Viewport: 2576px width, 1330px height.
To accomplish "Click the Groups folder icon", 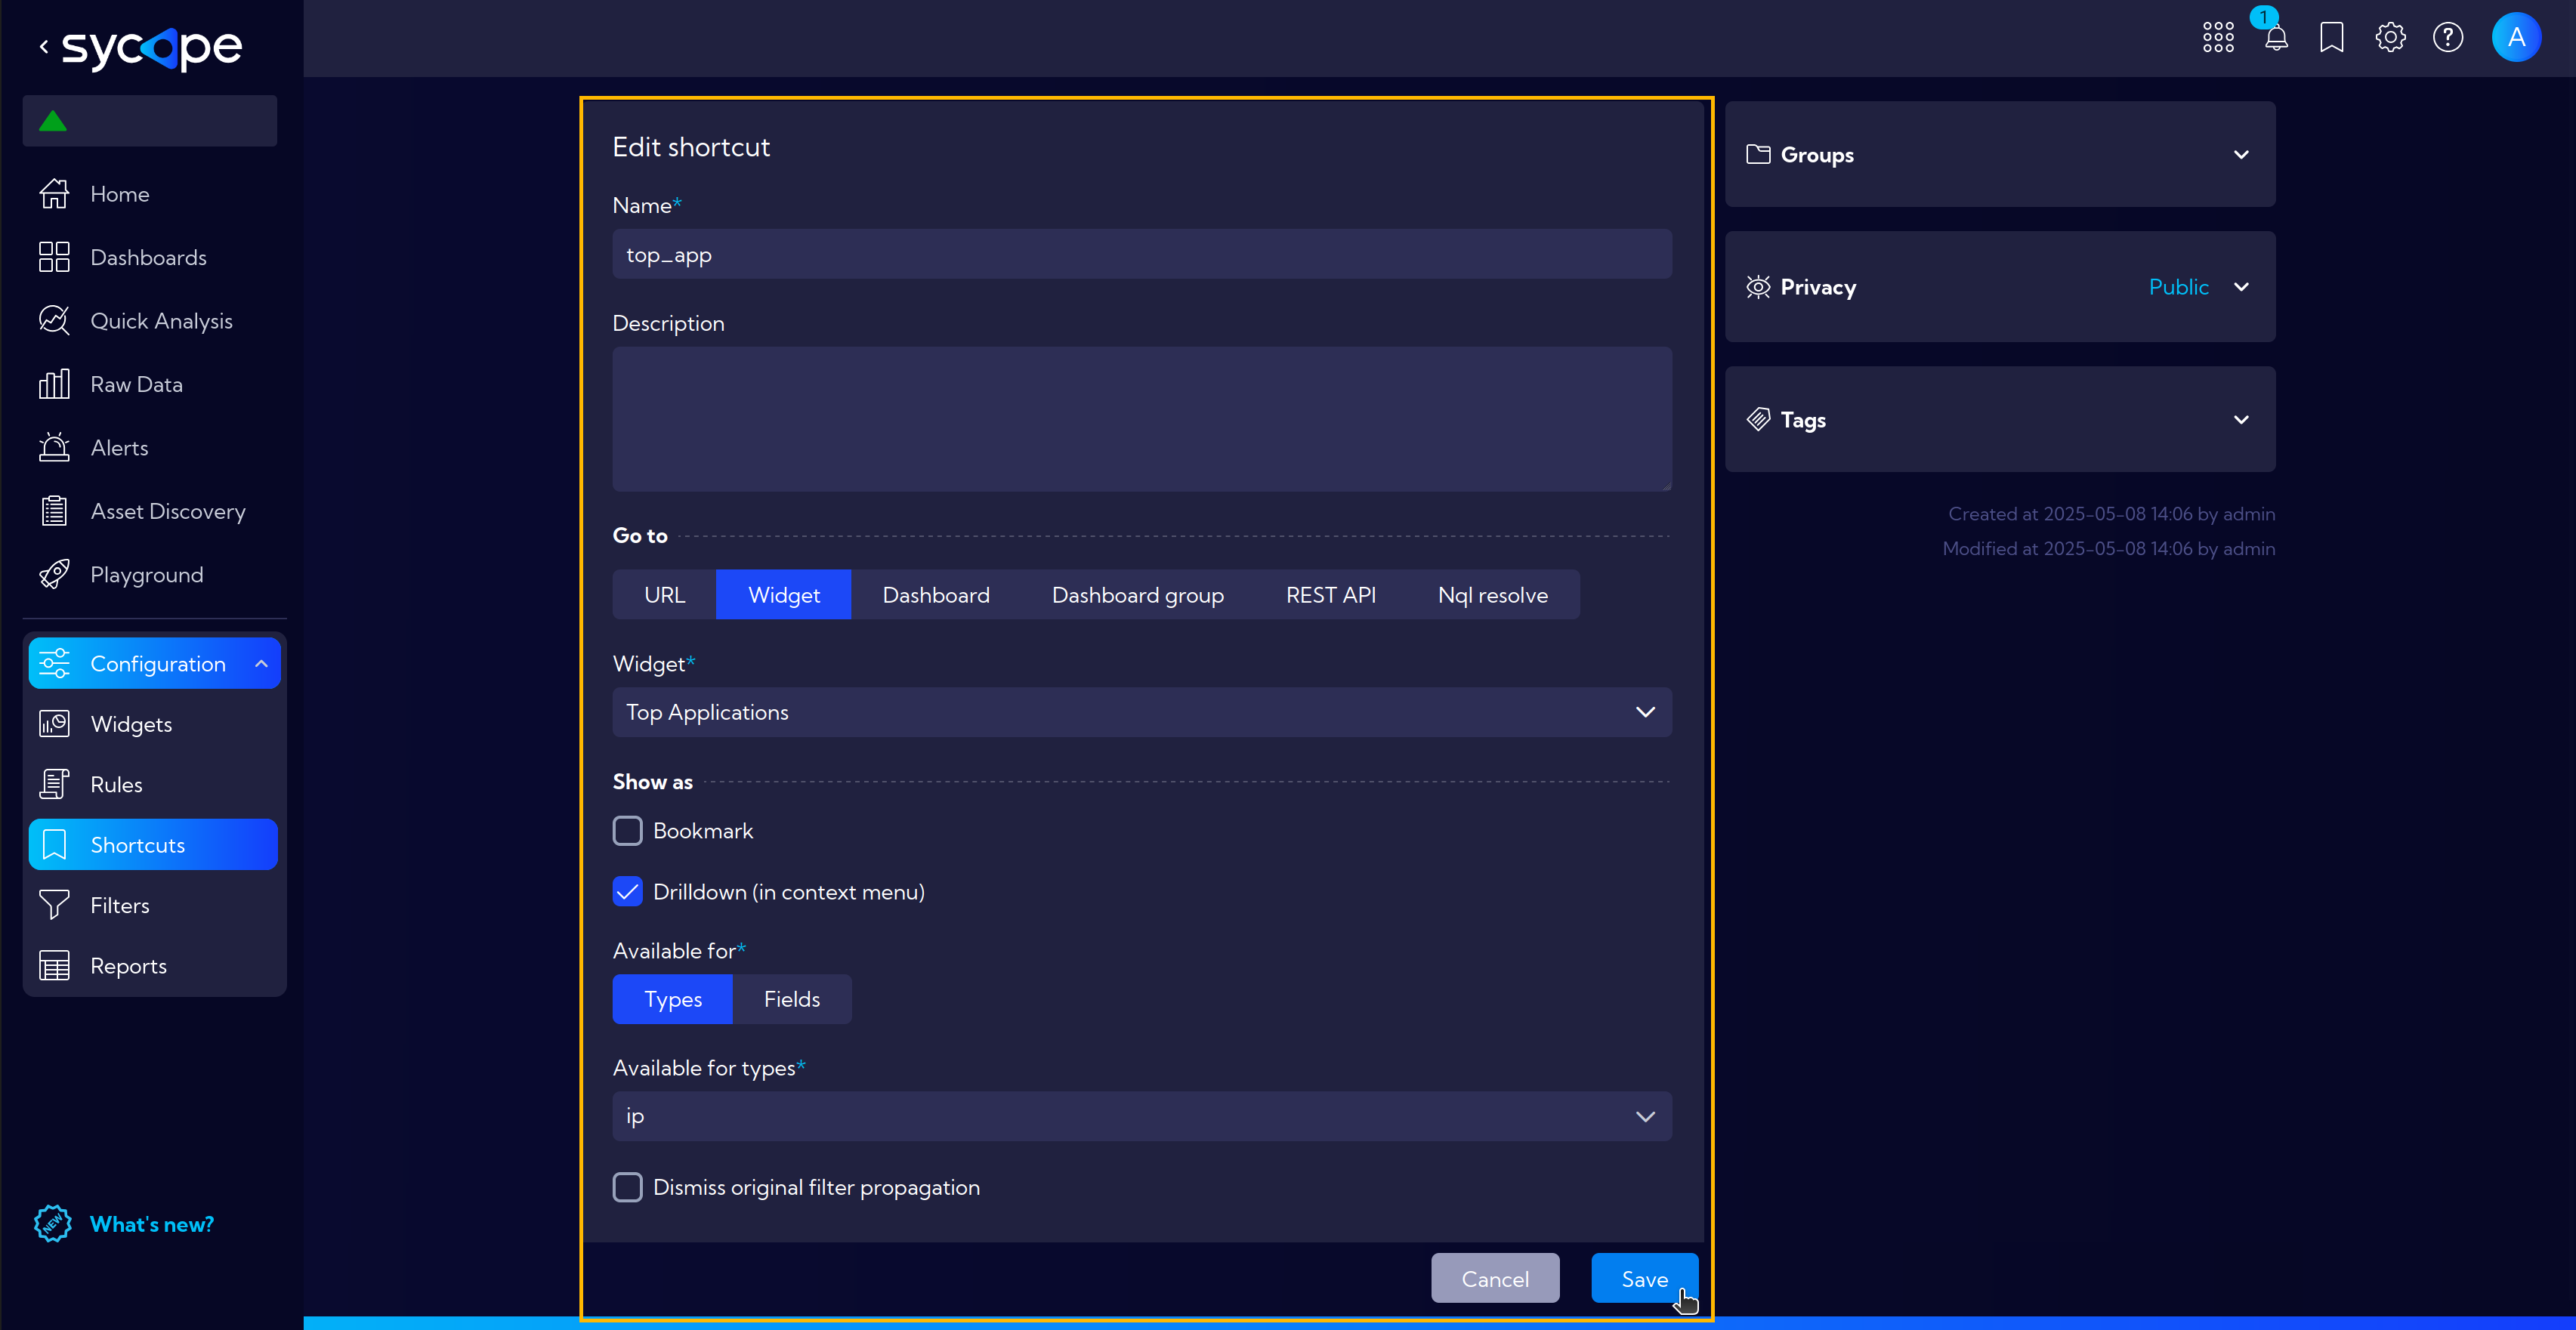I will 1758,154.
